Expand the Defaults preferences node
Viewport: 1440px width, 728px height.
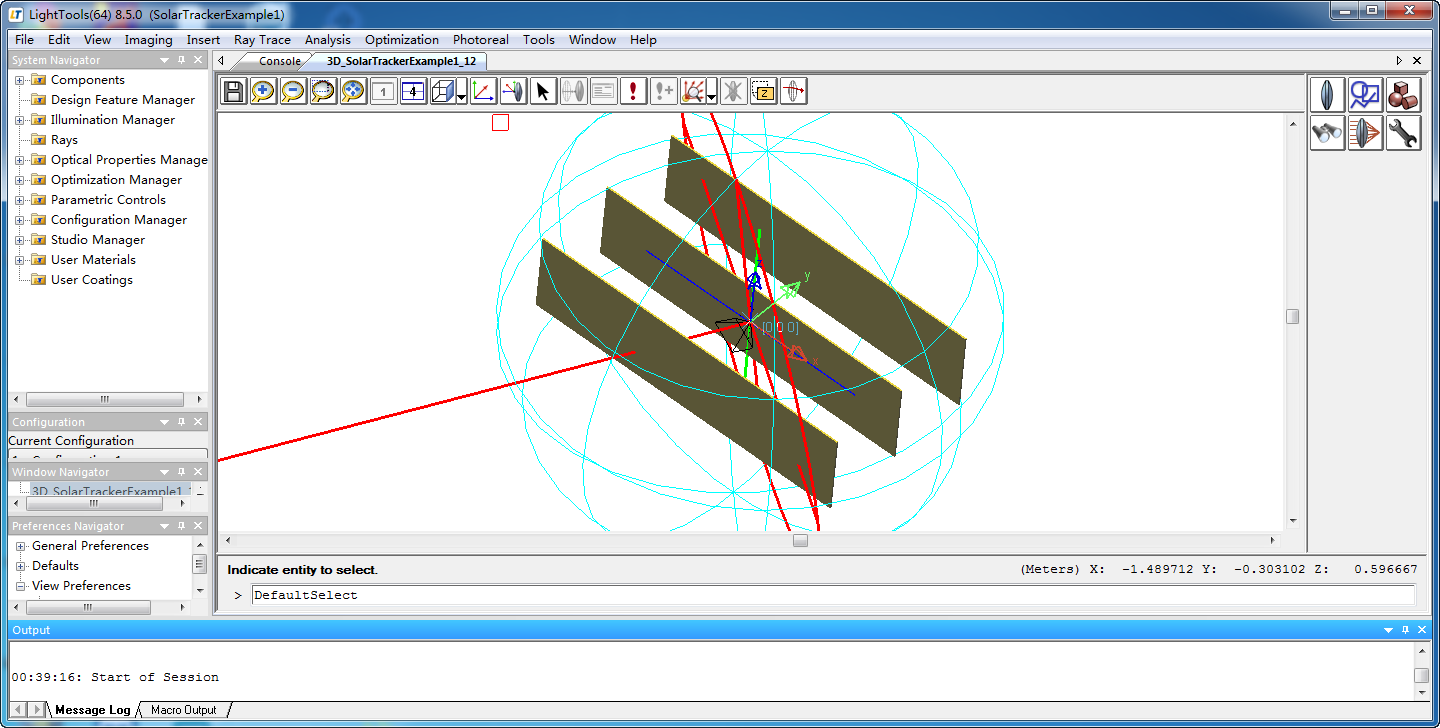[x=21, y=566]
